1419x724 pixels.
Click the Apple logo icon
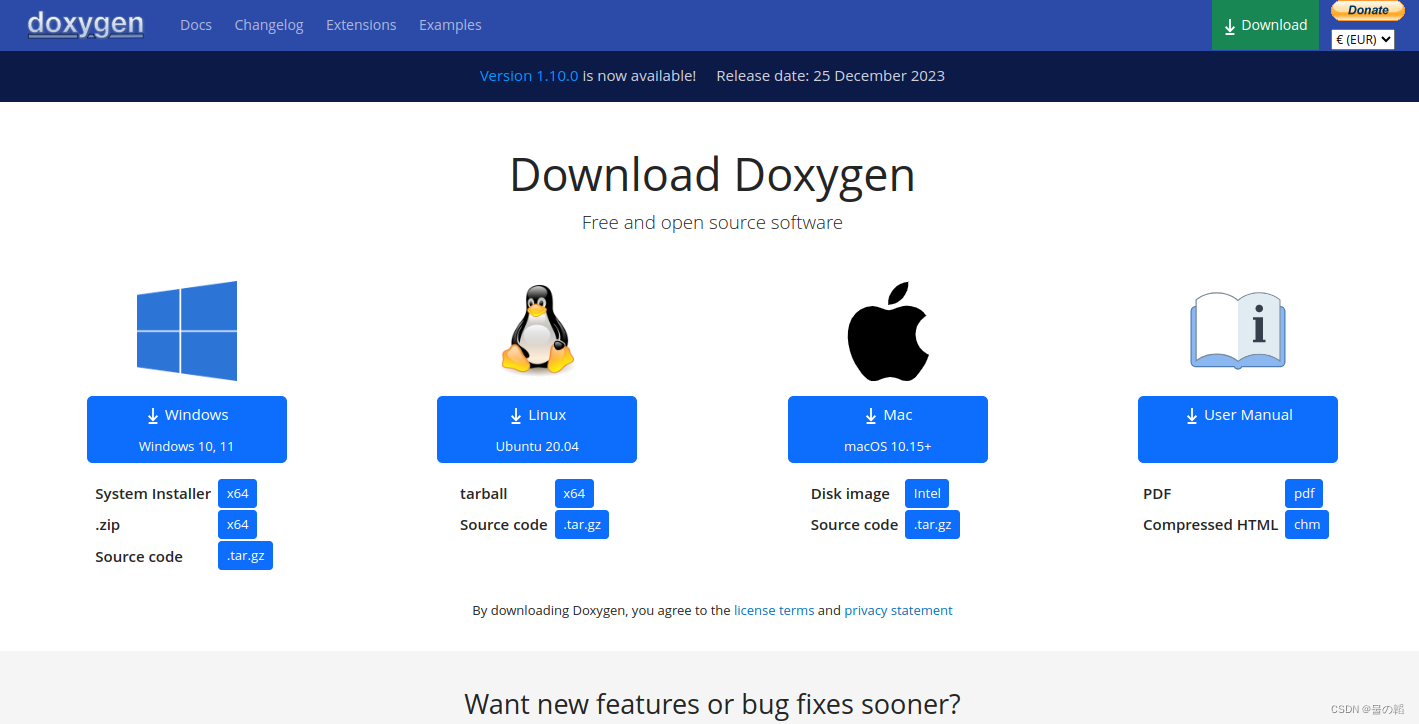pyautogui.click(x=887, y=330)
